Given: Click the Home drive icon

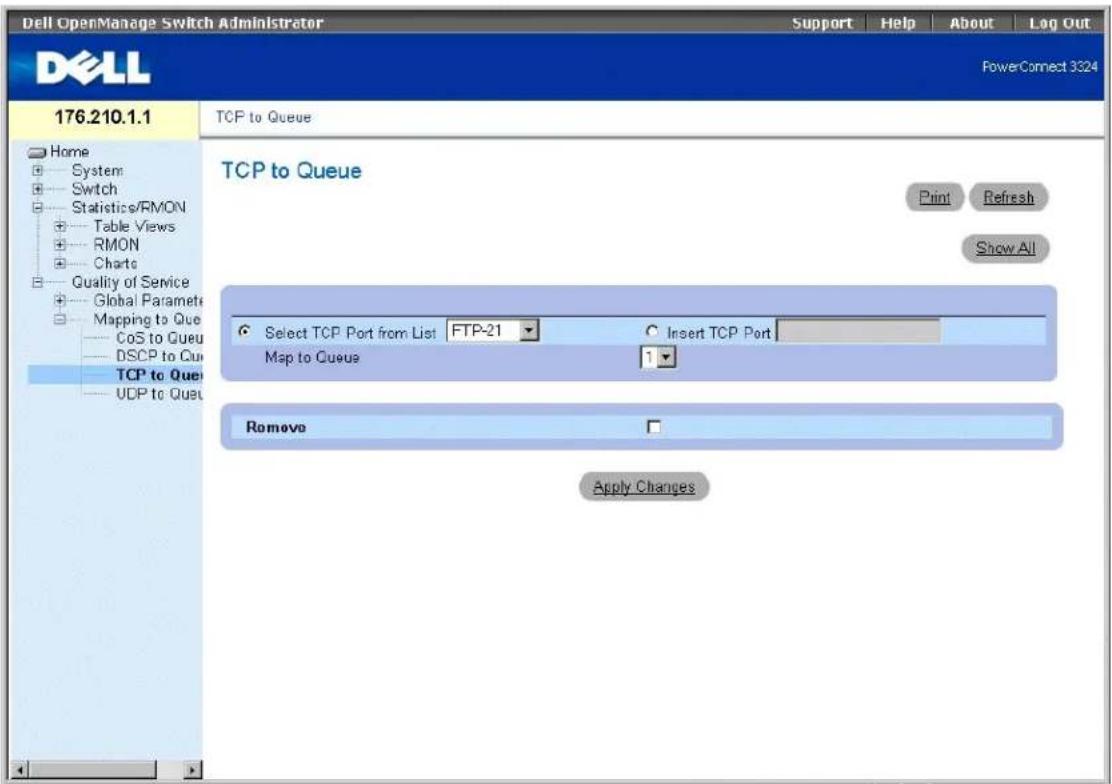Looking at the screenshot, I should 37,153.
